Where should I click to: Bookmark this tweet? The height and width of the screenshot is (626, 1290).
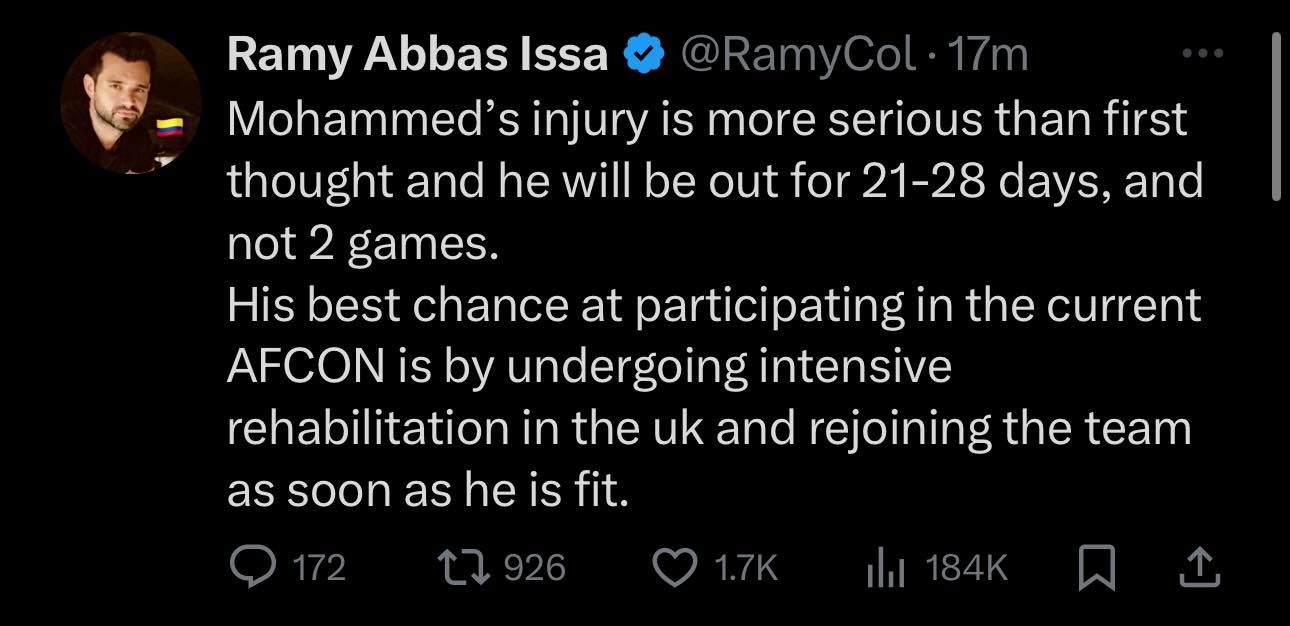point(1097,569)
